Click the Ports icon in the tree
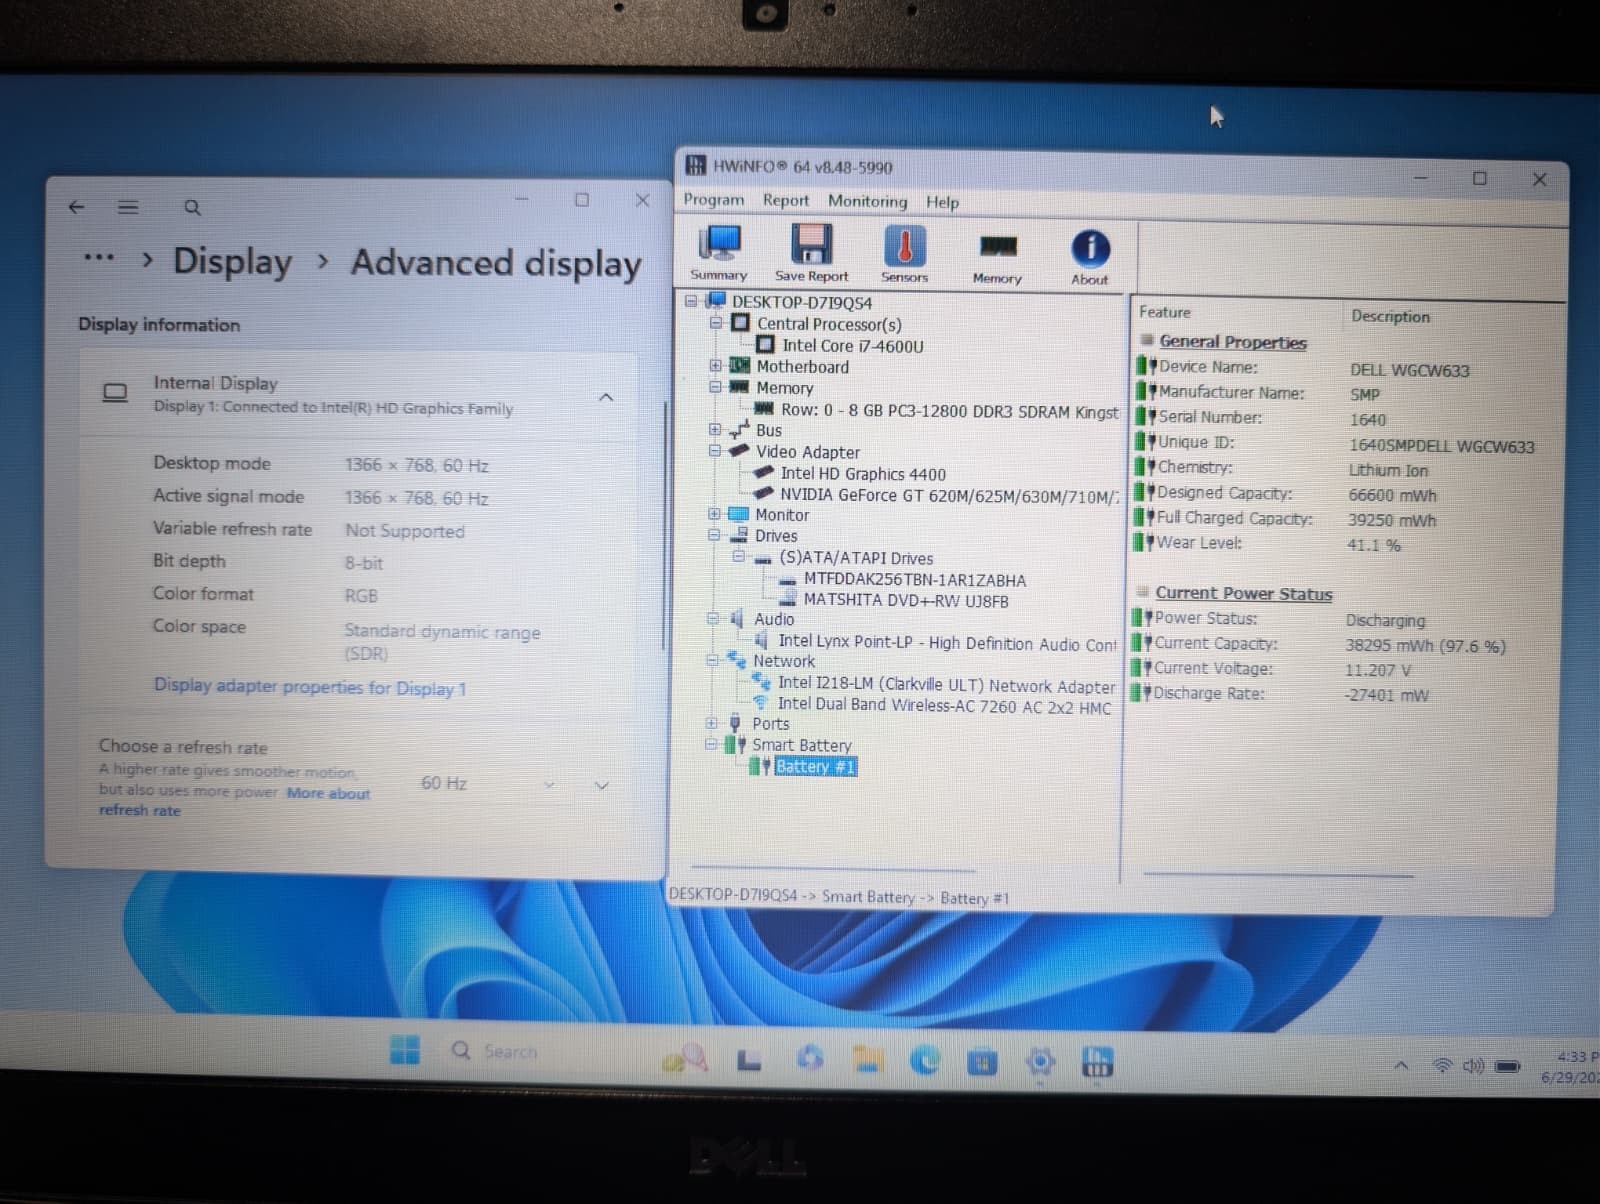The width and height of the screenshot is (1600, 1204). [735, 723]
